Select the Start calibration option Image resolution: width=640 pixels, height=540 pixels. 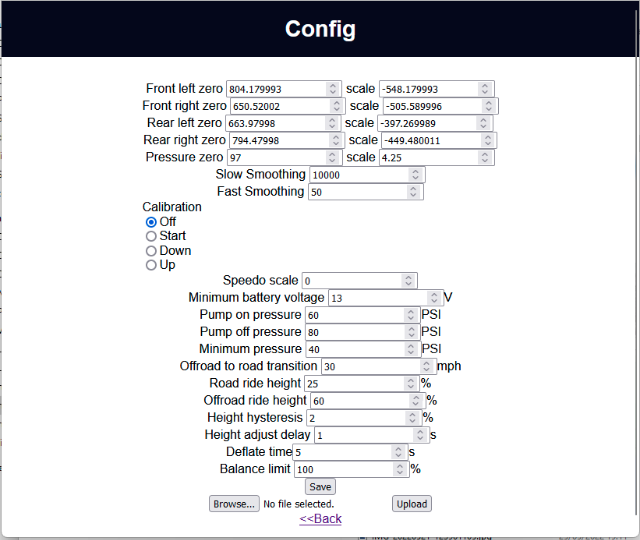(151, 236)
